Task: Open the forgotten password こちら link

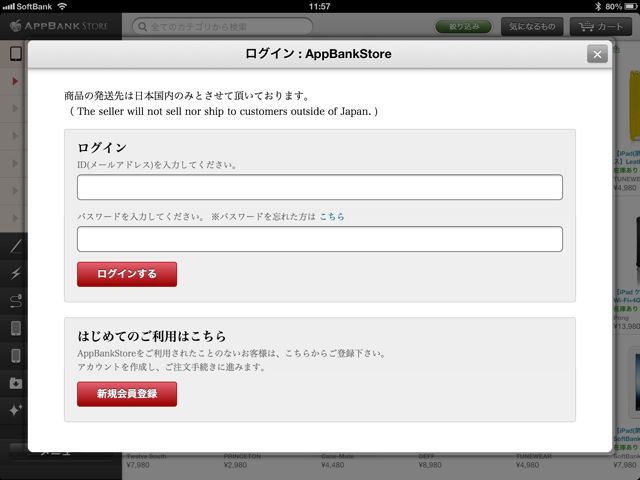Action: [x=332, y=216]
